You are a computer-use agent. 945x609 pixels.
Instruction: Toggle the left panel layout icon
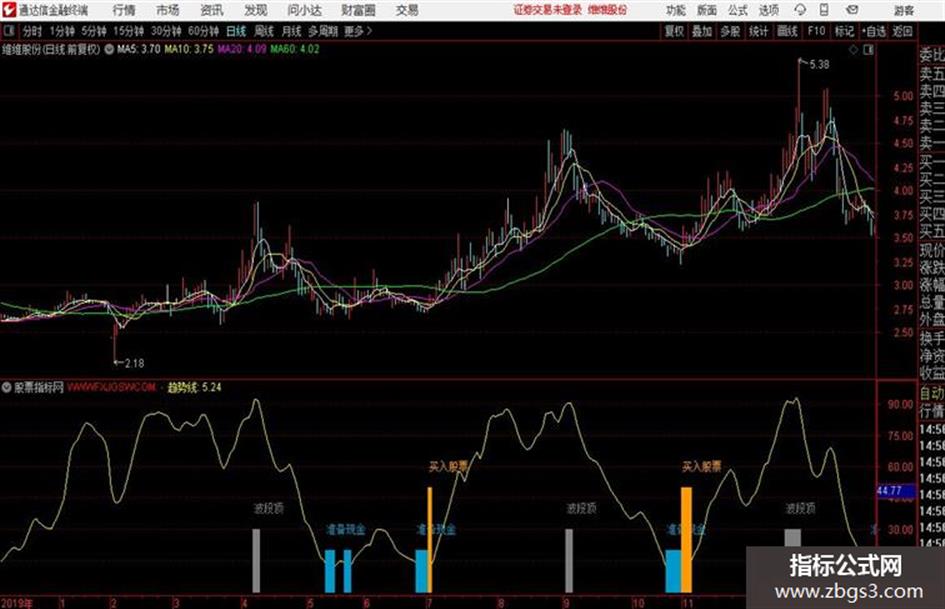pos(9,31)
